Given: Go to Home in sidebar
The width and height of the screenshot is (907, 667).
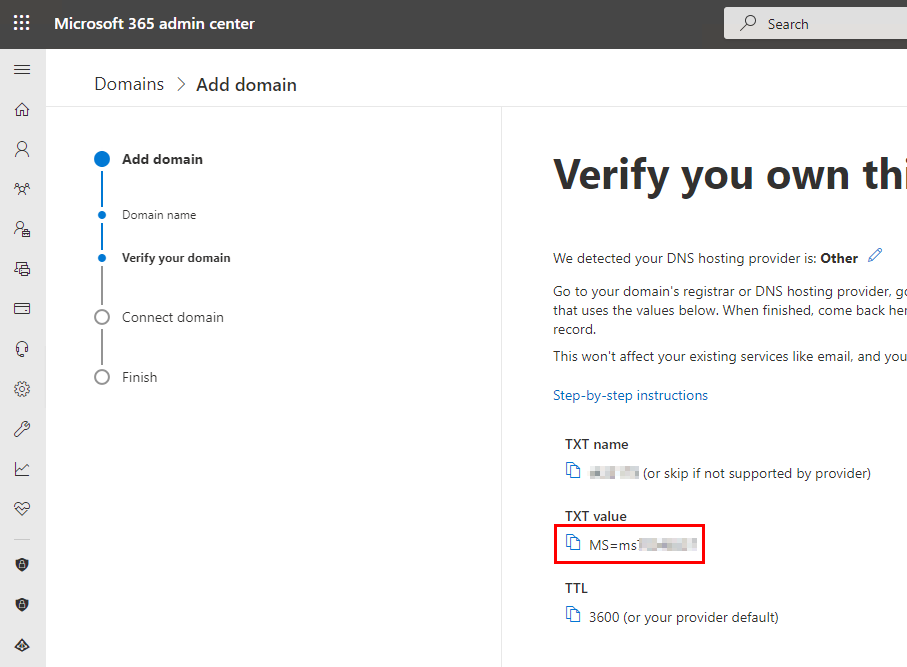Looking at the screenshot, I should click(x=22, y=109).
